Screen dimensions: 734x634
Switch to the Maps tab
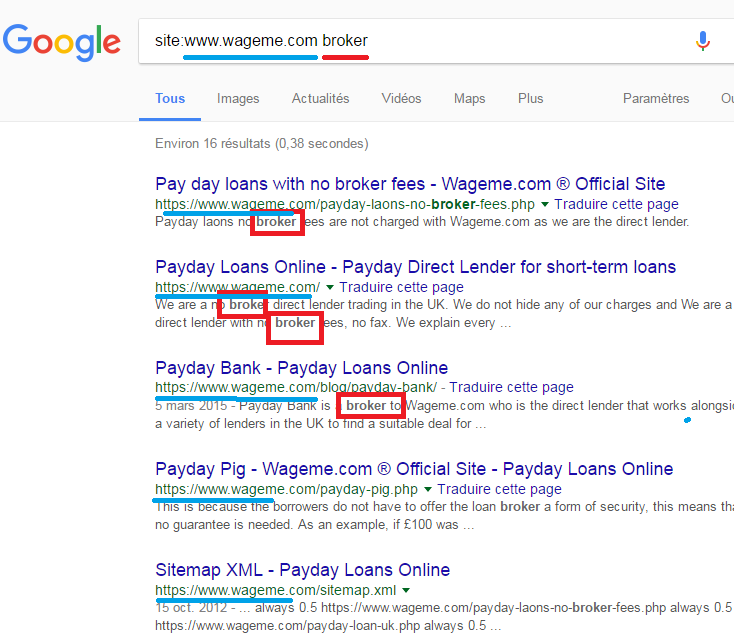click(470, 98)
